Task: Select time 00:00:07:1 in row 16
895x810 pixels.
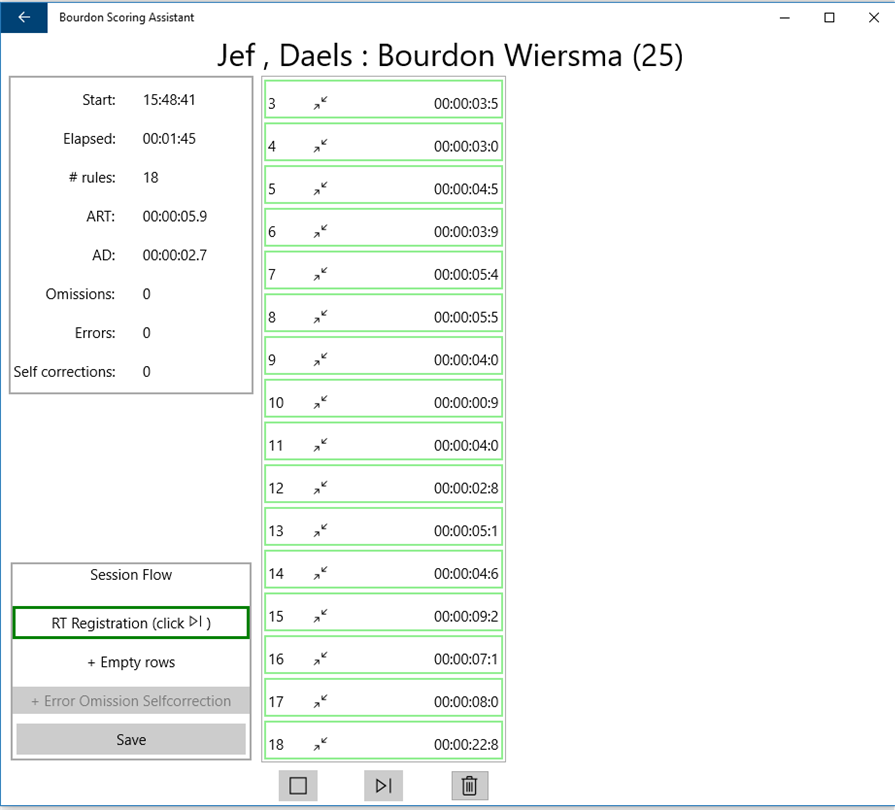Action: [466, 659]
